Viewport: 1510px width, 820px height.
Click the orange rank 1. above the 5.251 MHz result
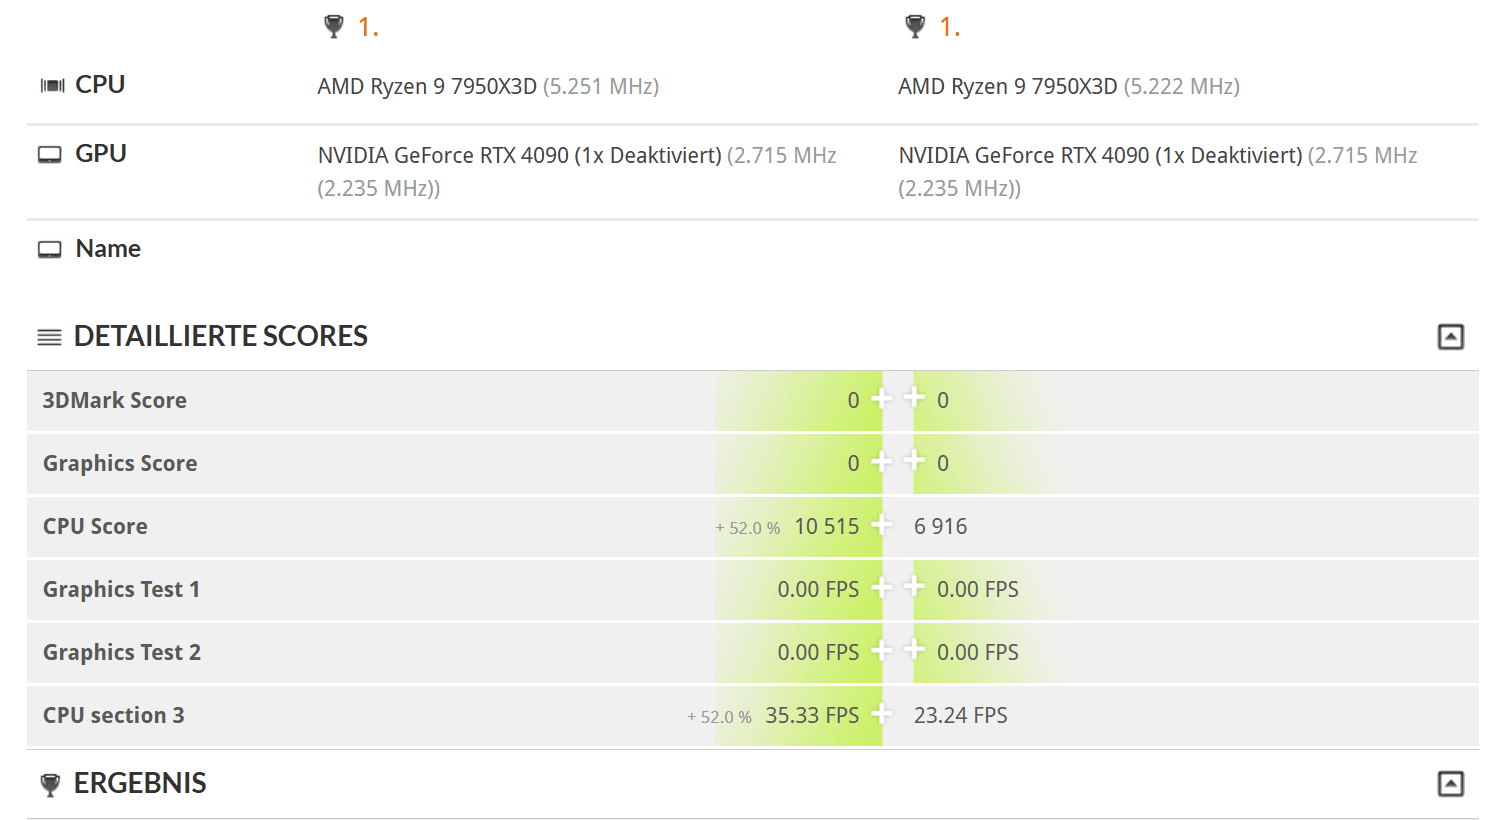pos(368,27)
